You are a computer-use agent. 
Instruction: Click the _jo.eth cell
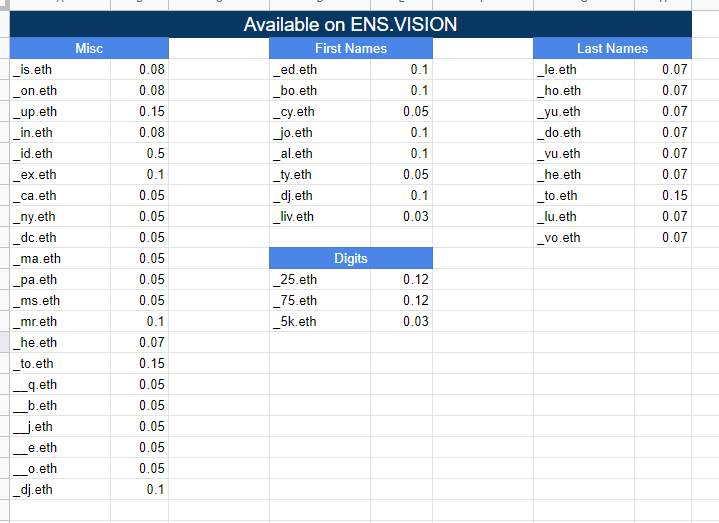click(x=320, y=132)
